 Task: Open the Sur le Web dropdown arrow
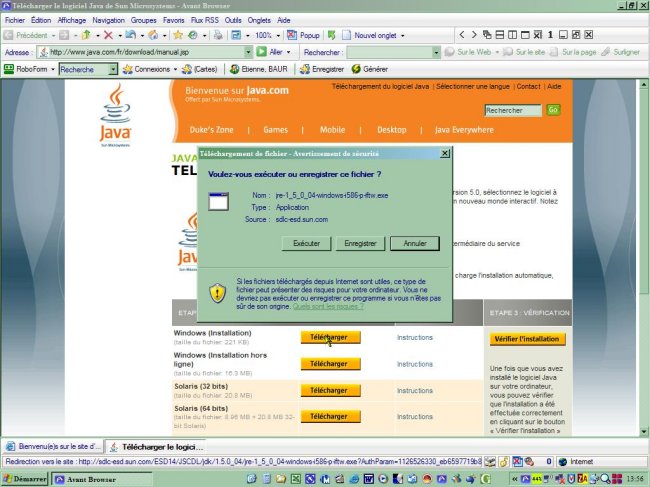point(497,52)
